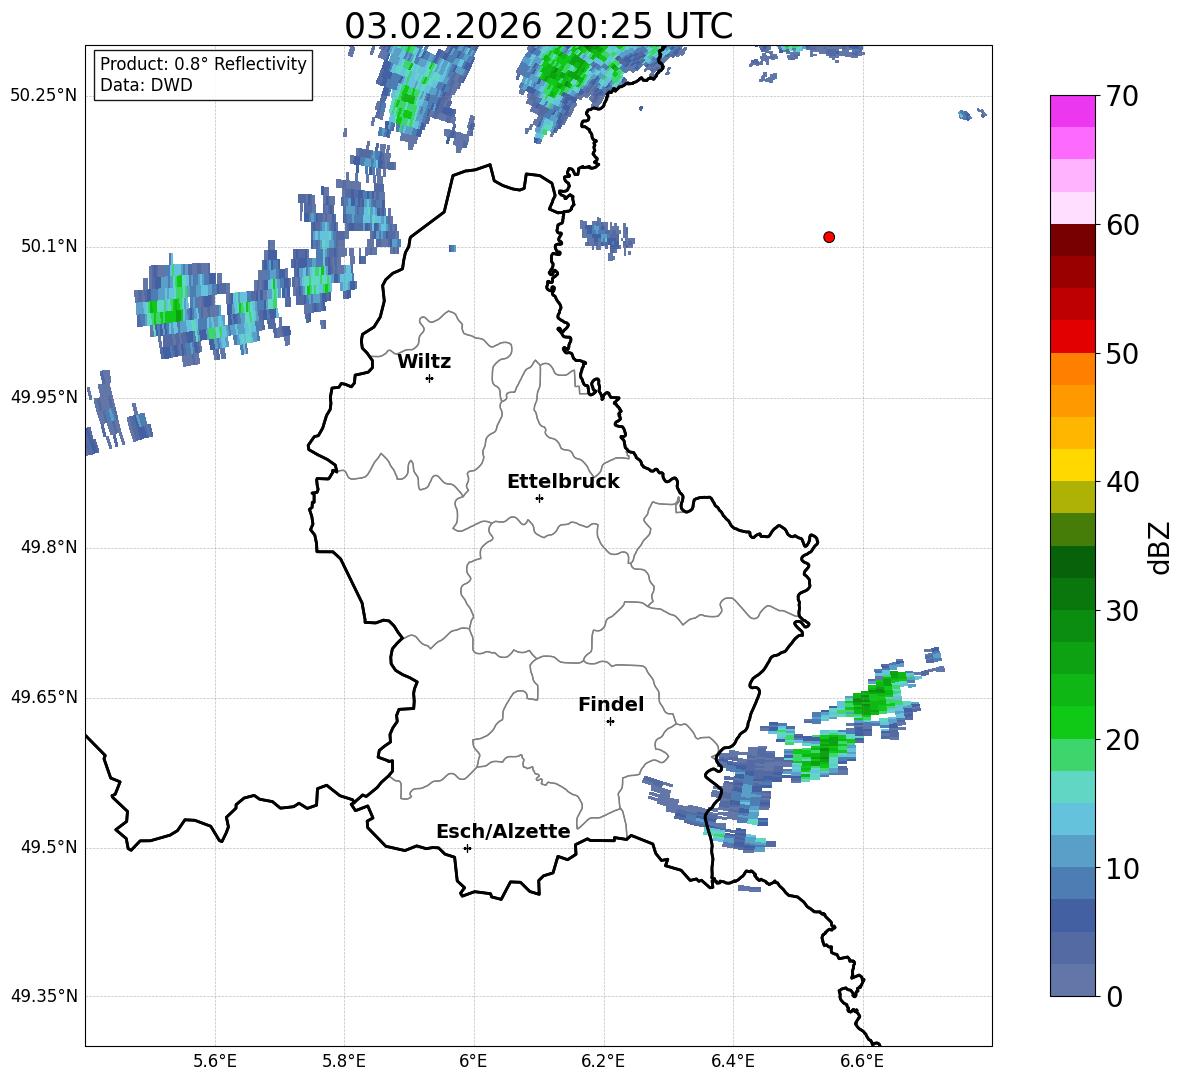Click the 20 colorbar tick label
Image resolution: width=1184 pixels, height=1081 pixels.
click(1121, 740)
